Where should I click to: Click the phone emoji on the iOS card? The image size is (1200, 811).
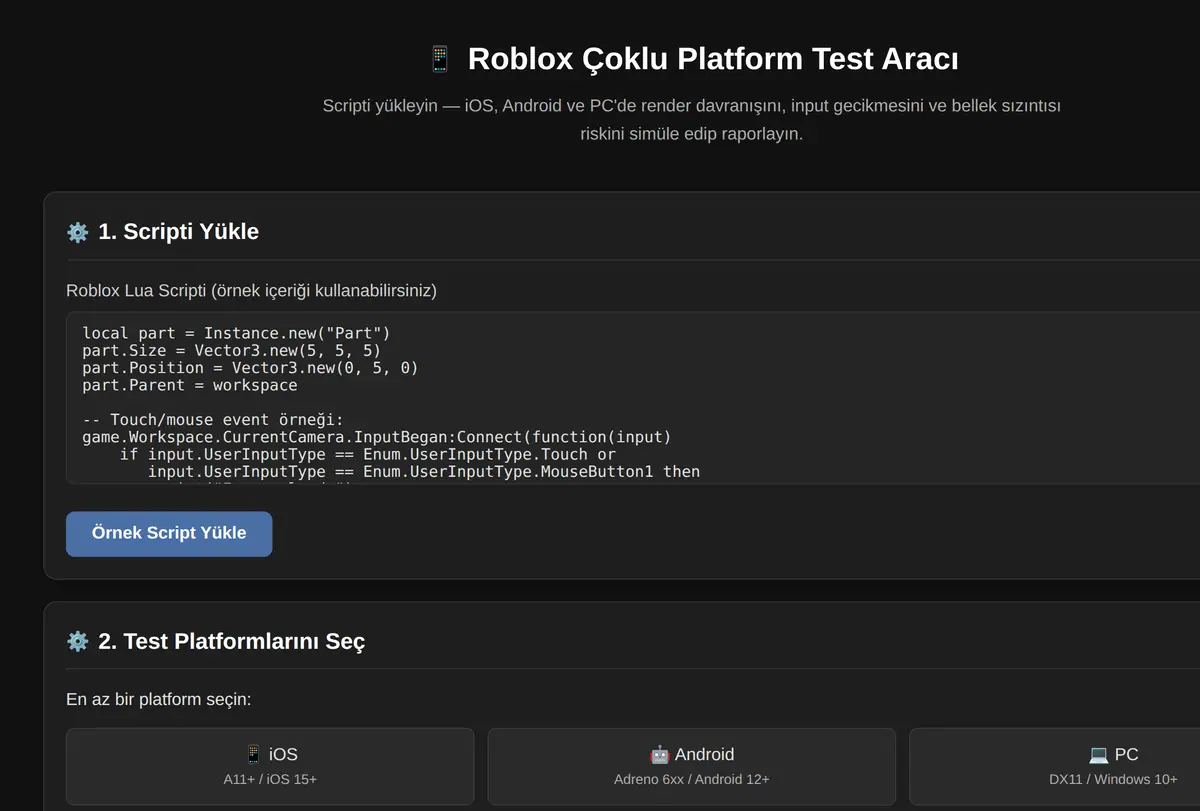254,754
